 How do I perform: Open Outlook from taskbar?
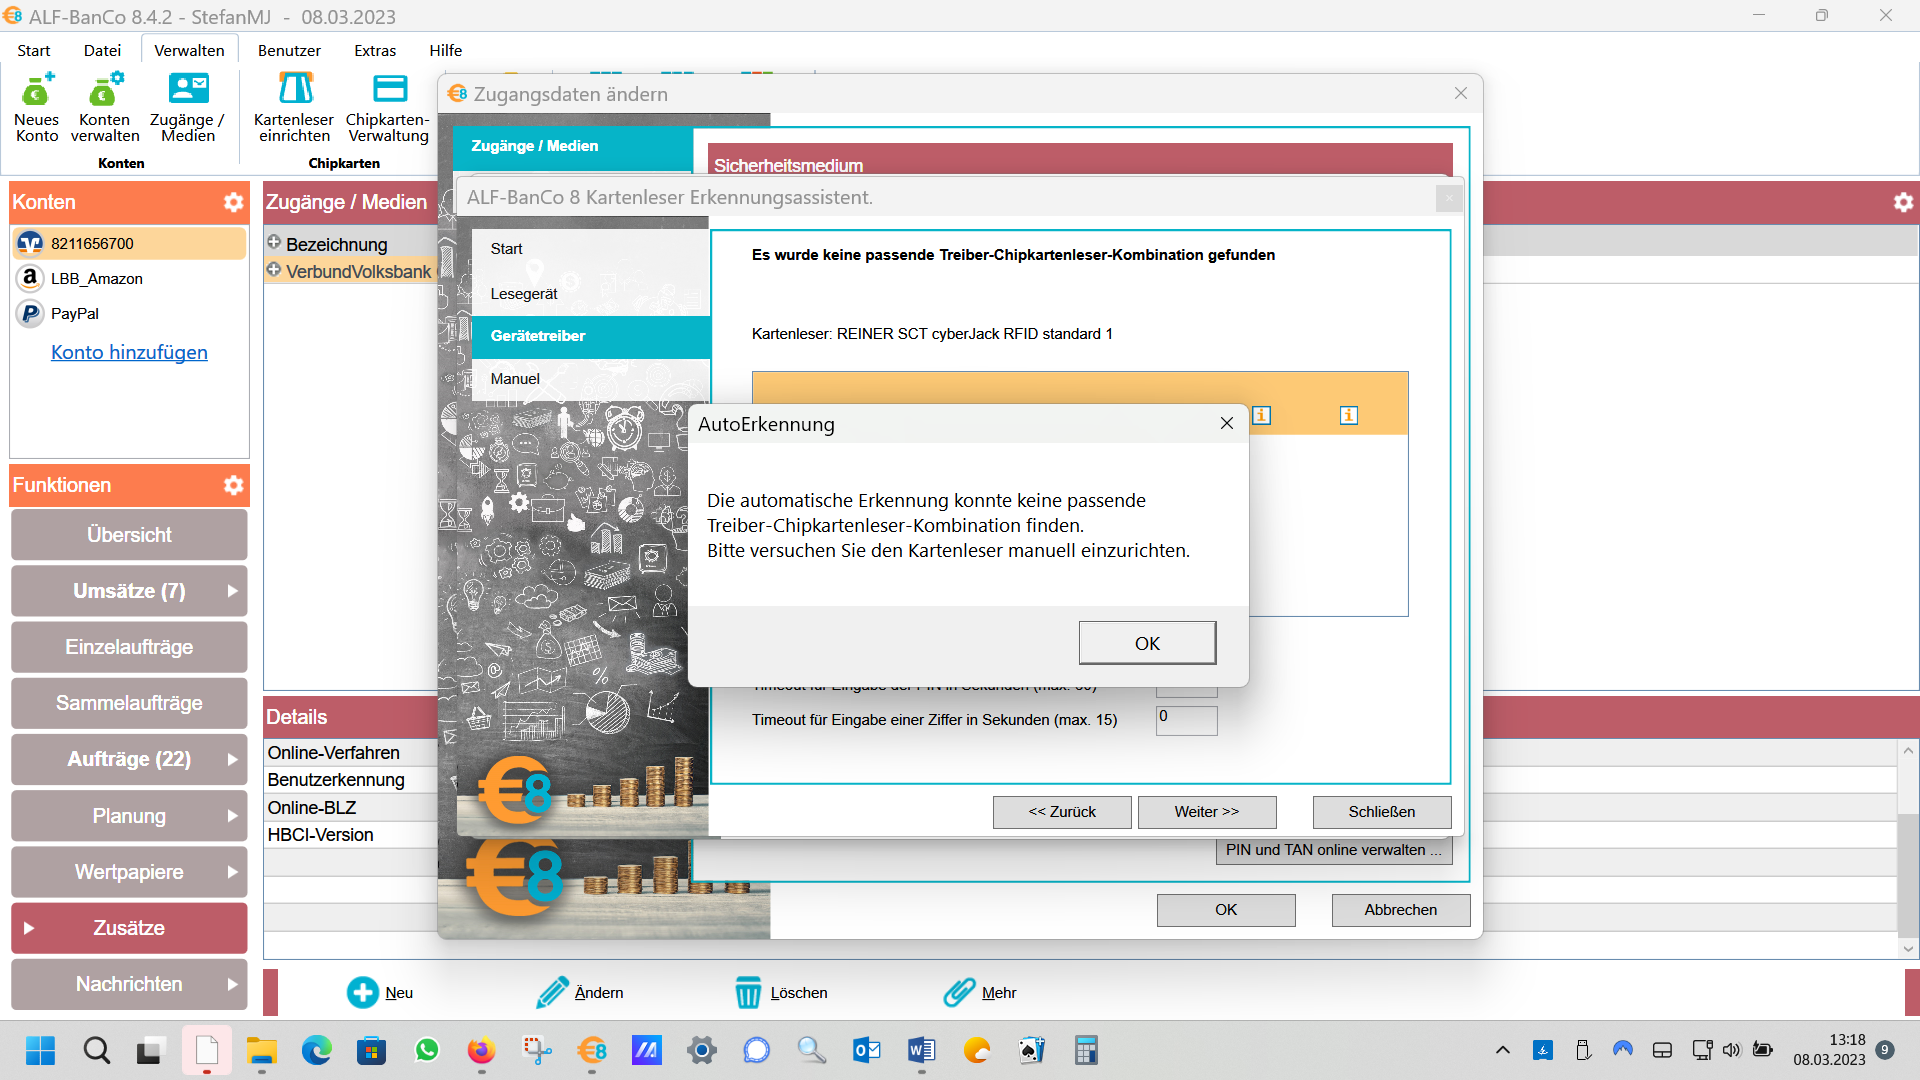point(867,1050)
